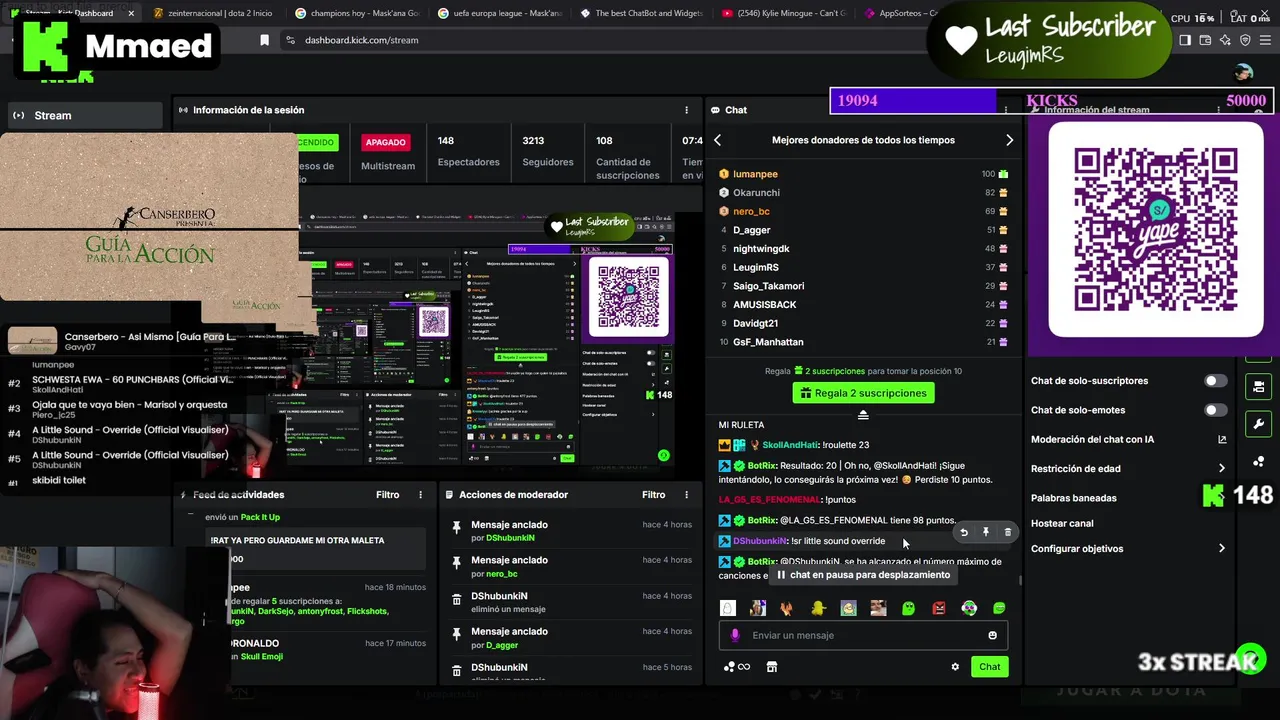Switch to uefa europa league browser tab
This screenshot has height=720, width=1280.
[501, 13]
